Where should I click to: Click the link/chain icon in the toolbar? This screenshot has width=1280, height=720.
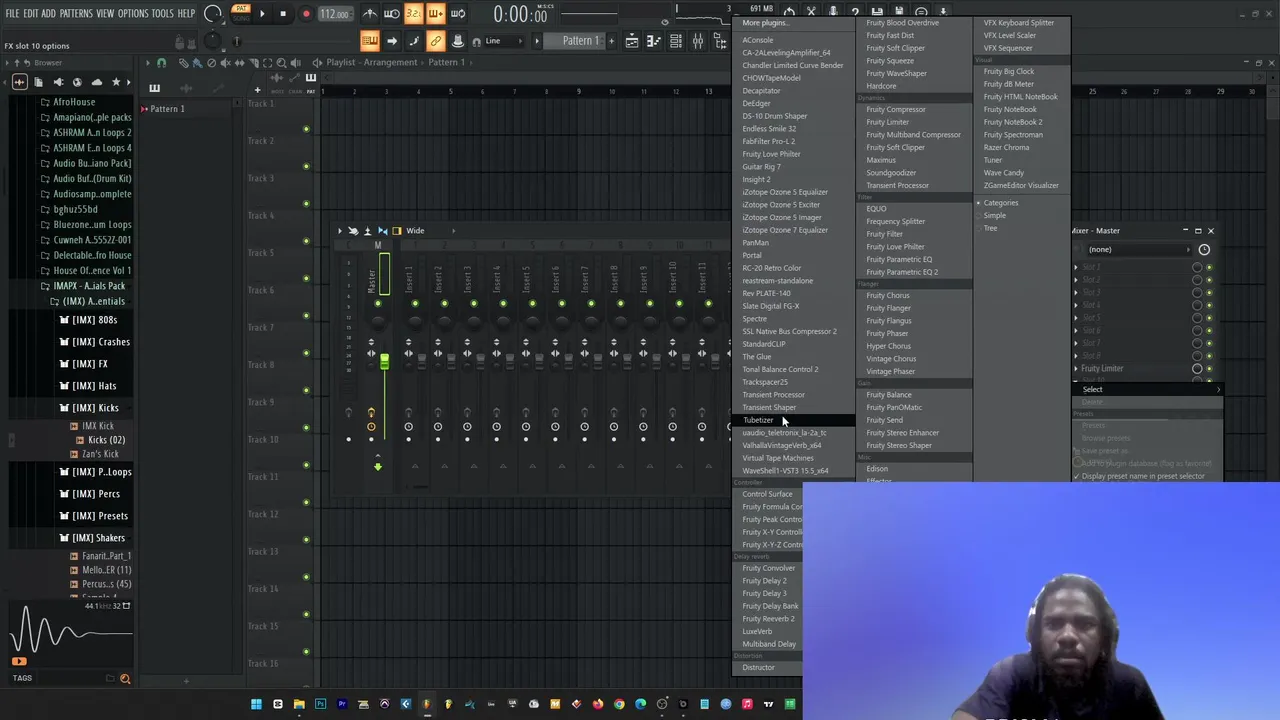tap(436, 41)
